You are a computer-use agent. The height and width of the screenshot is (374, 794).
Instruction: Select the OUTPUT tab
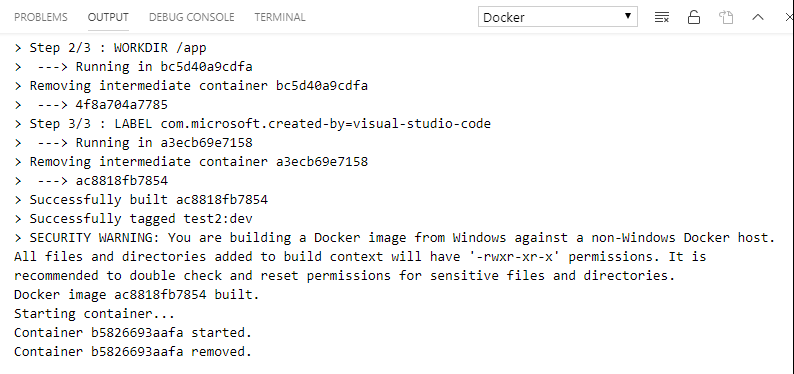pyautogui.click(x=108, y=17)
